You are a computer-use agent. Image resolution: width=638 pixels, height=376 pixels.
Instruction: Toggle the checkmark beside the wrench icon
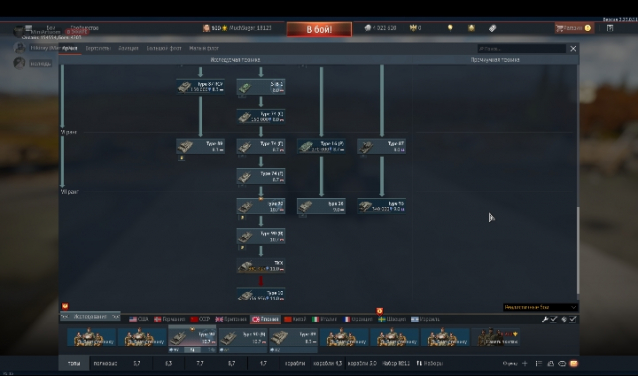coord(553,319)
